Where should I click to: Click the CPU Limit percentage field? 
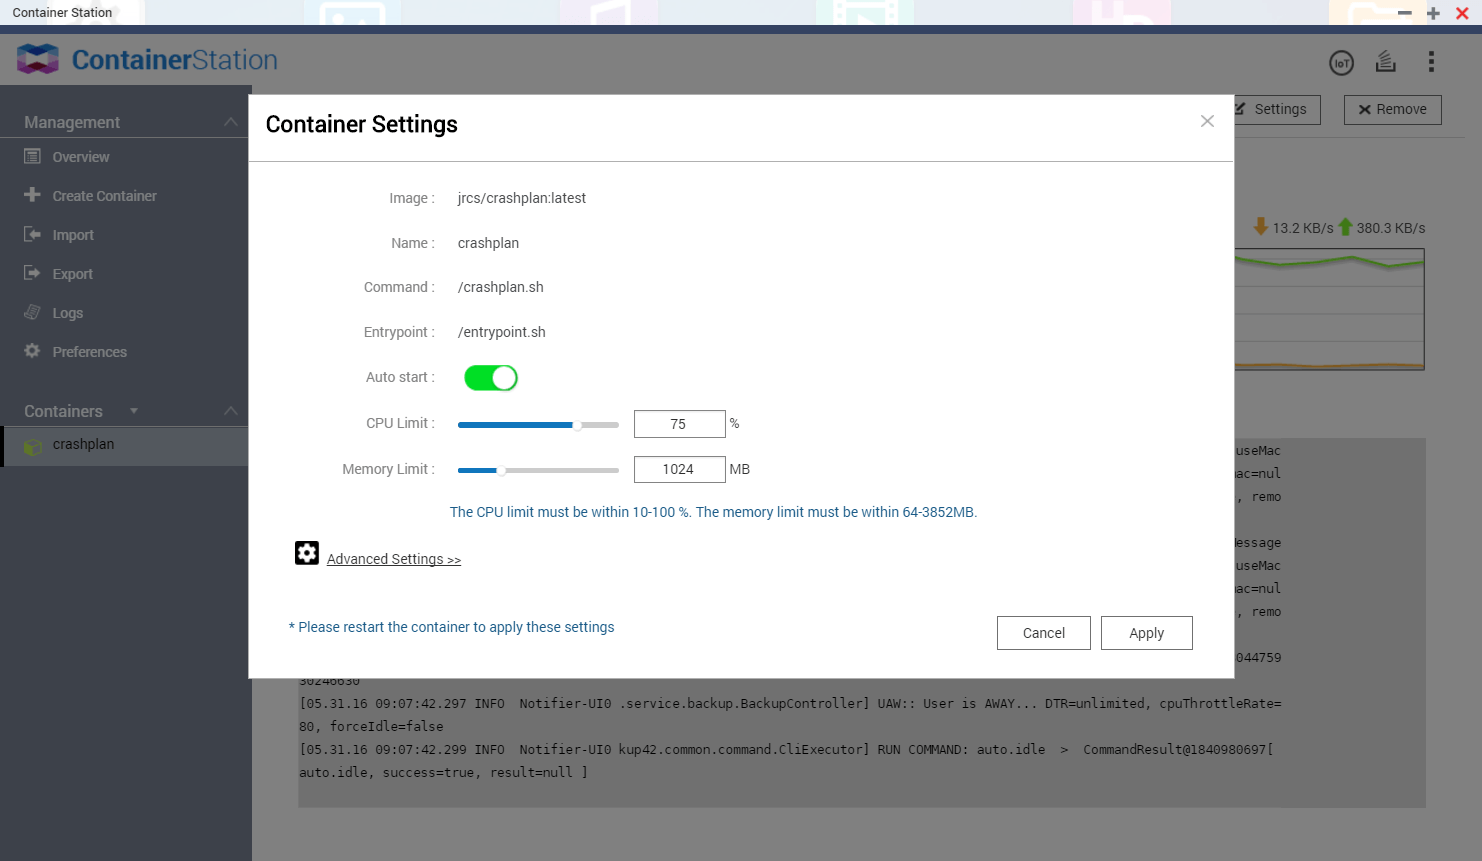pos(680,424)
